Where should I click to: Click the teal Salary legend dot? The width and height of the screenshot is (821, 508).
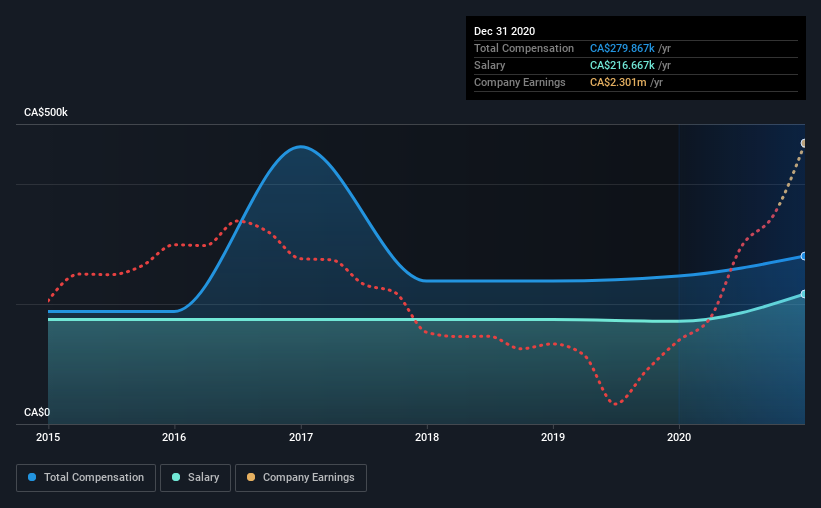(176, 477)
